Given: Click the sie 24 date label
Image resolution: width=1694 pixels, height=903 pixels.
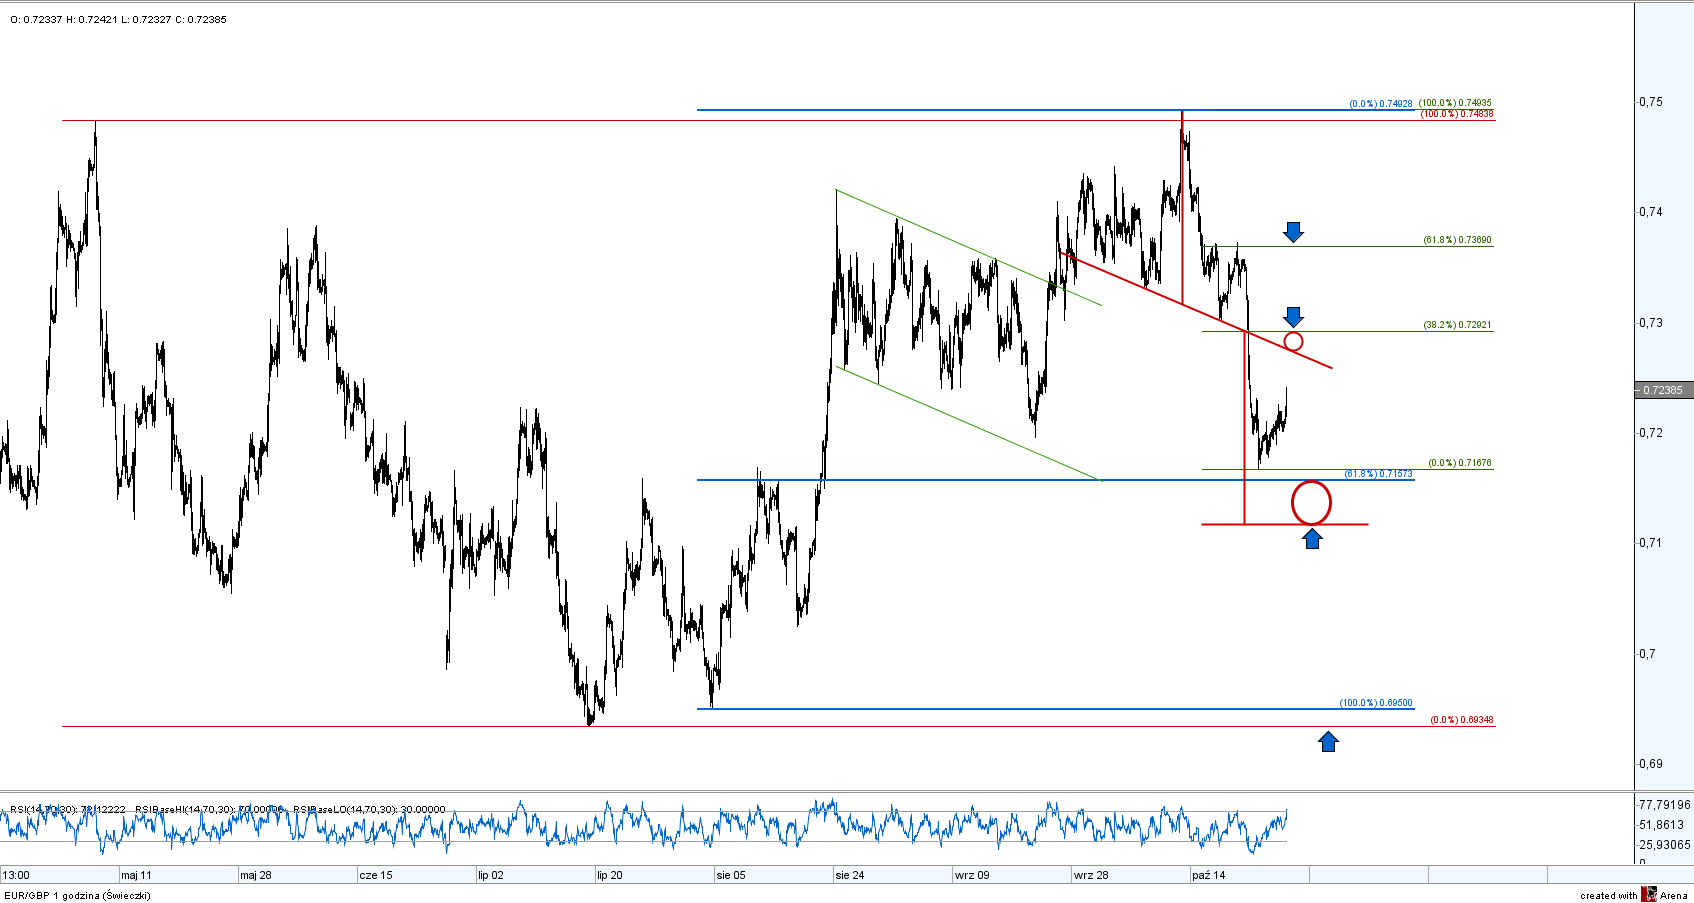Looking at the screenshot, I should [x=850, y=875].
